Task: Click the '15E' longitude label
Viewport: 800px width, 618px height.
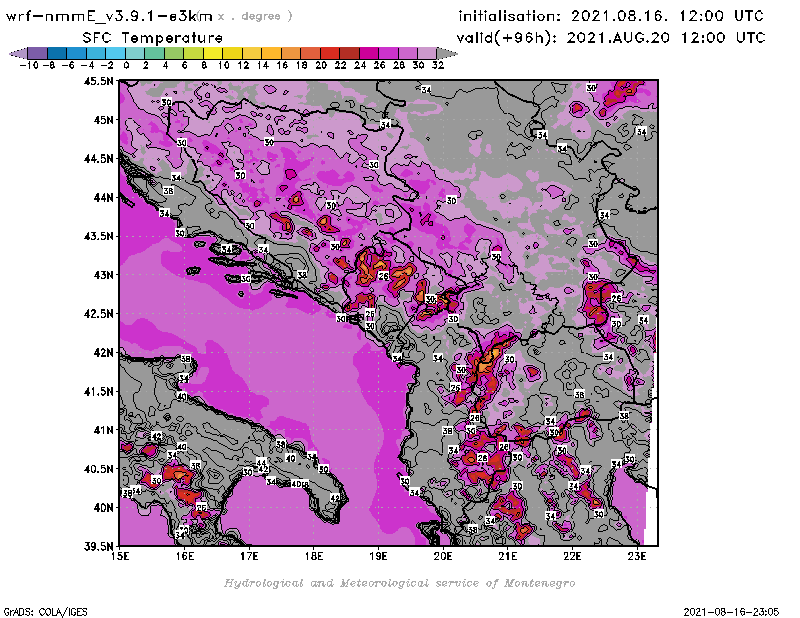Action: [x=120, y=556]
